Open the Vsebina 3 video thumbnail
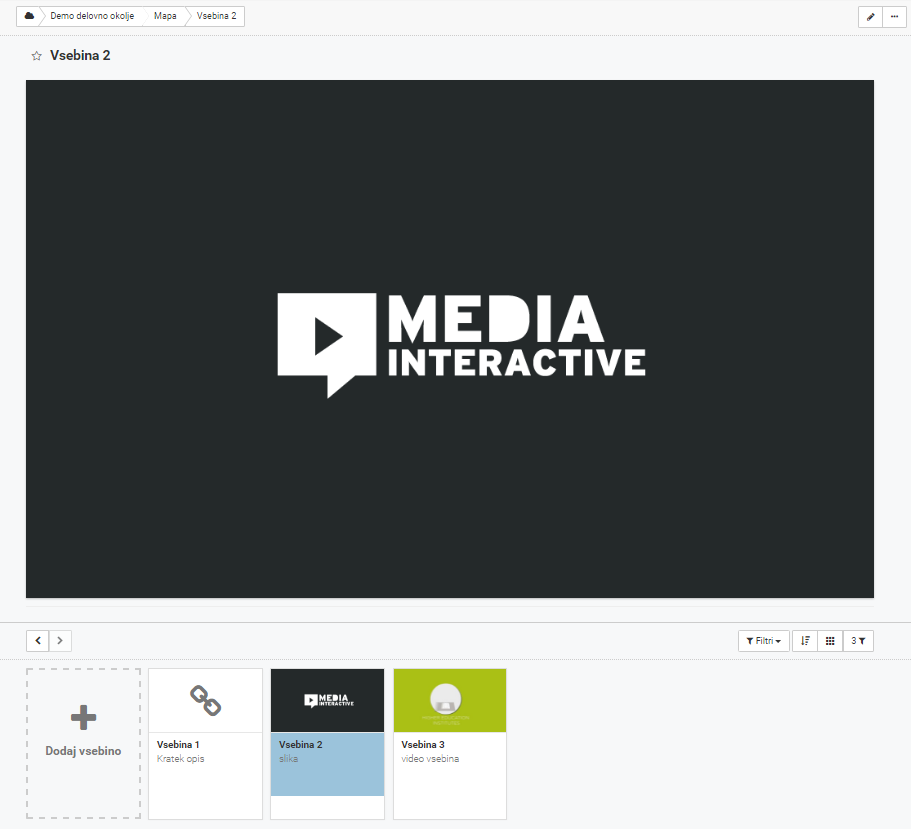 (450, 701)
